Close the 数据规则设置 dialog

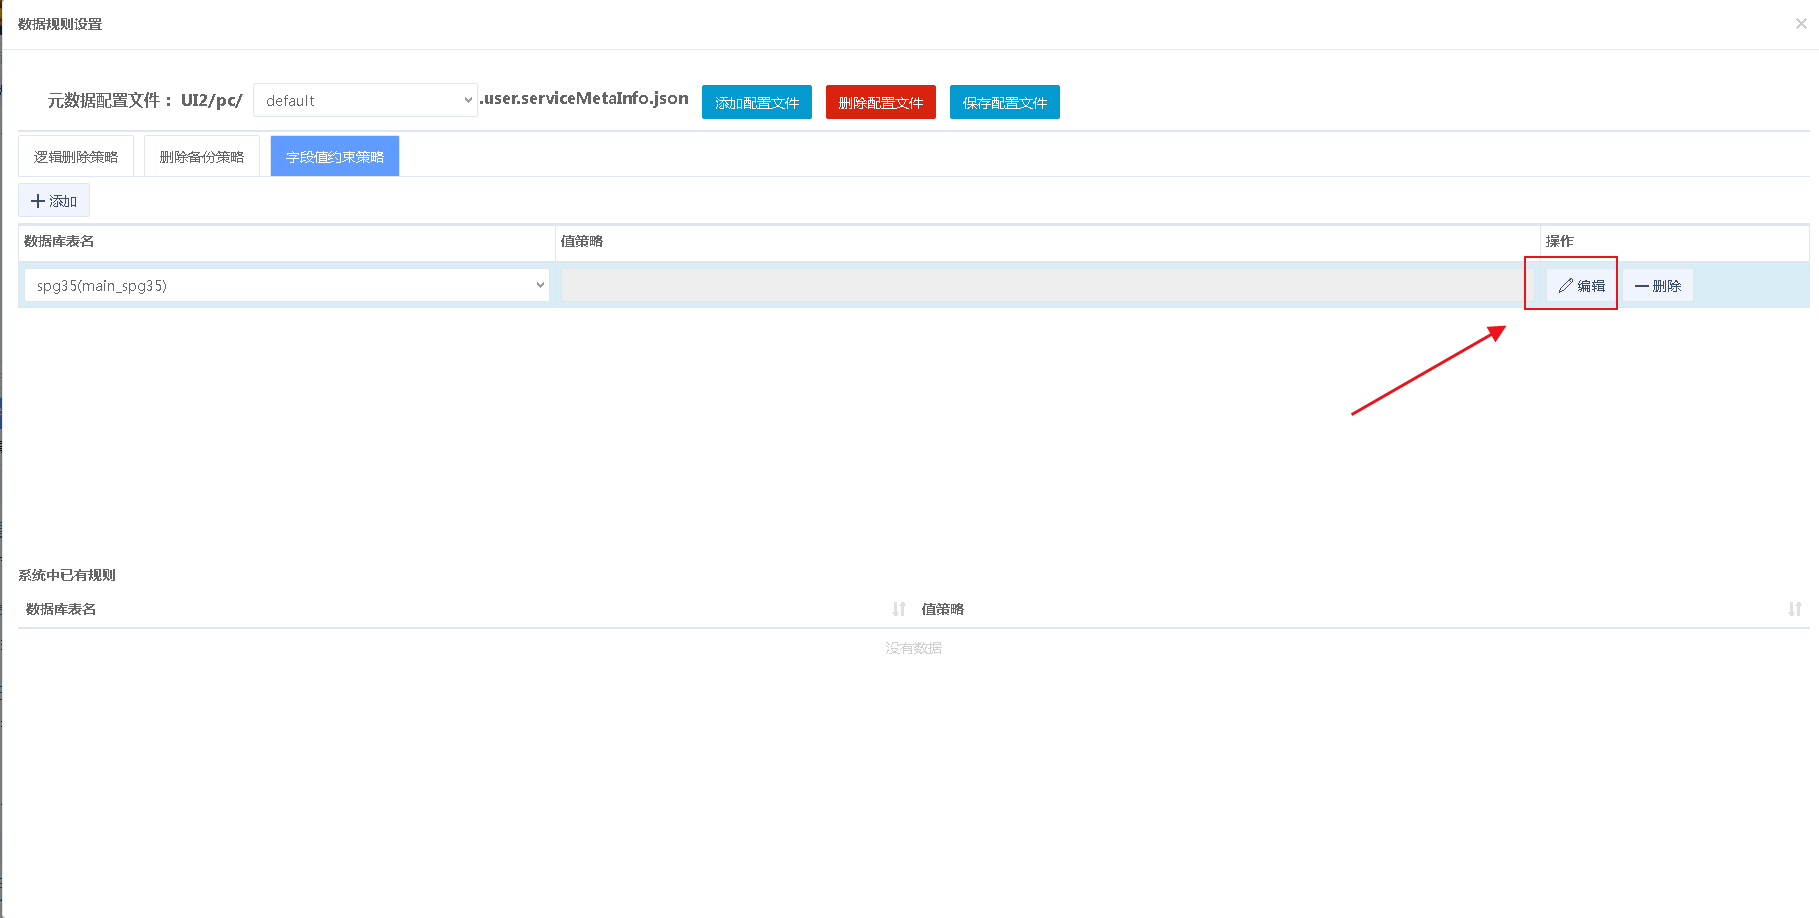(x=1800, y=24)
